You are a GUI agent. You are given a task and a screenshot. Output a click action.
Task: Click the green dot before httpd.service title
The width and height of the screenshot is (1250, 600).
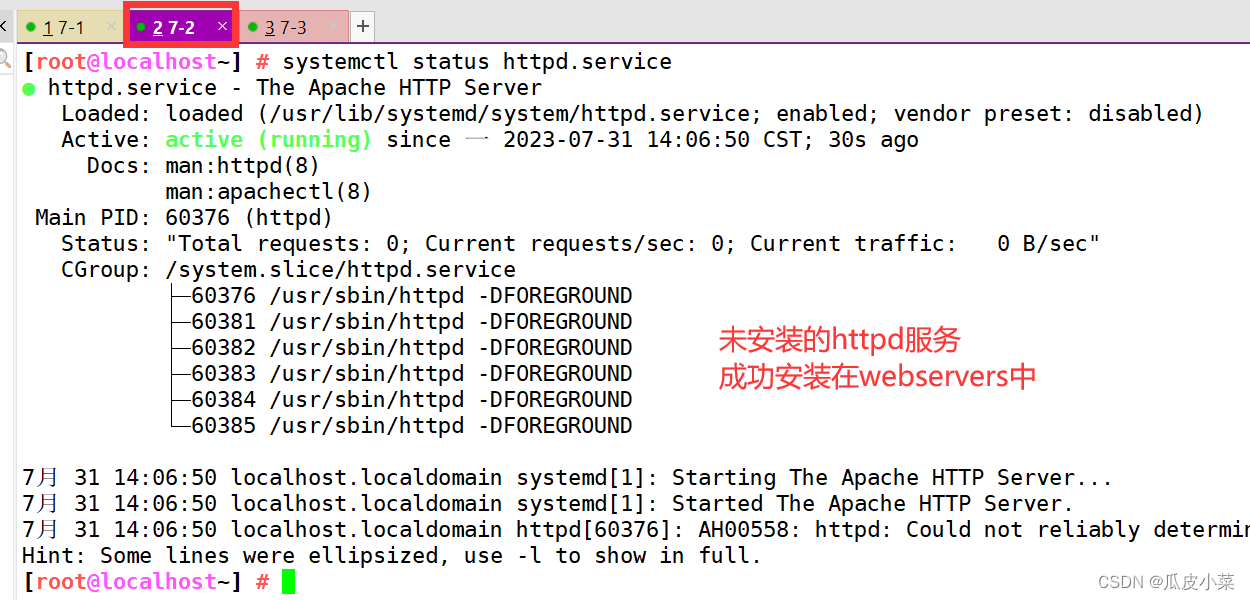(28, 89)
